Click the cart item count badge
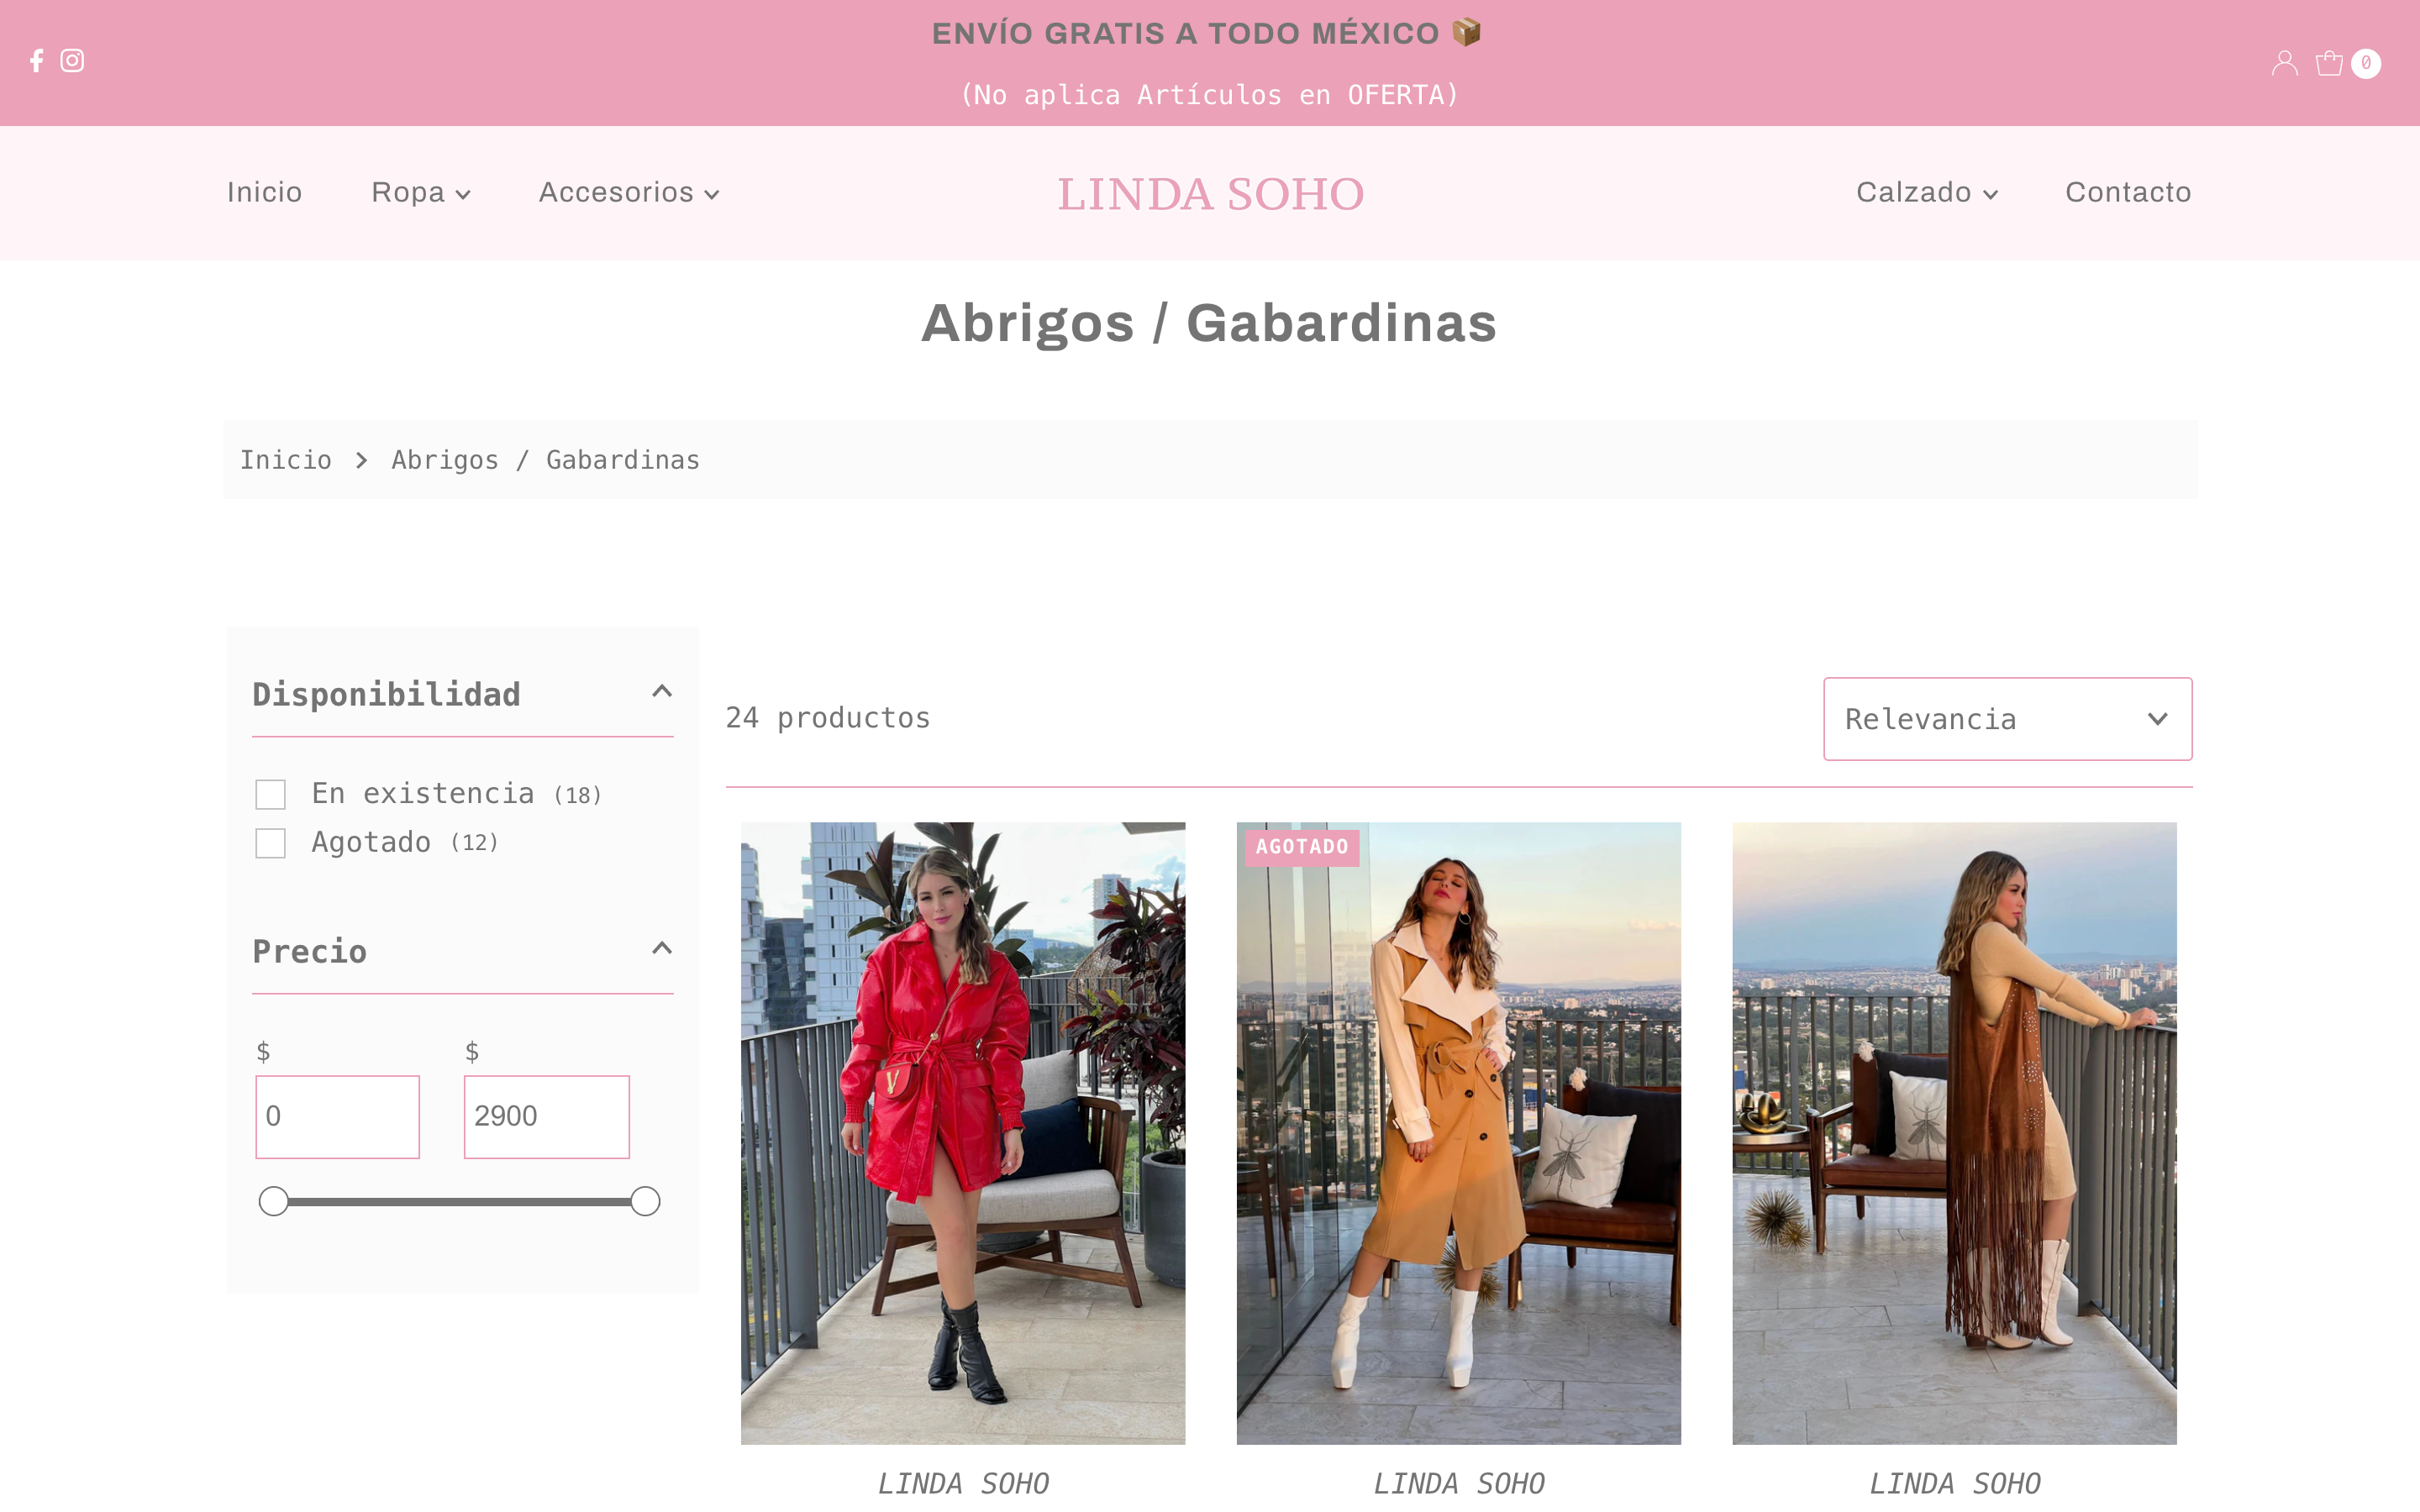The height and width of the screenshot is (1512, 2420). 2366,63
